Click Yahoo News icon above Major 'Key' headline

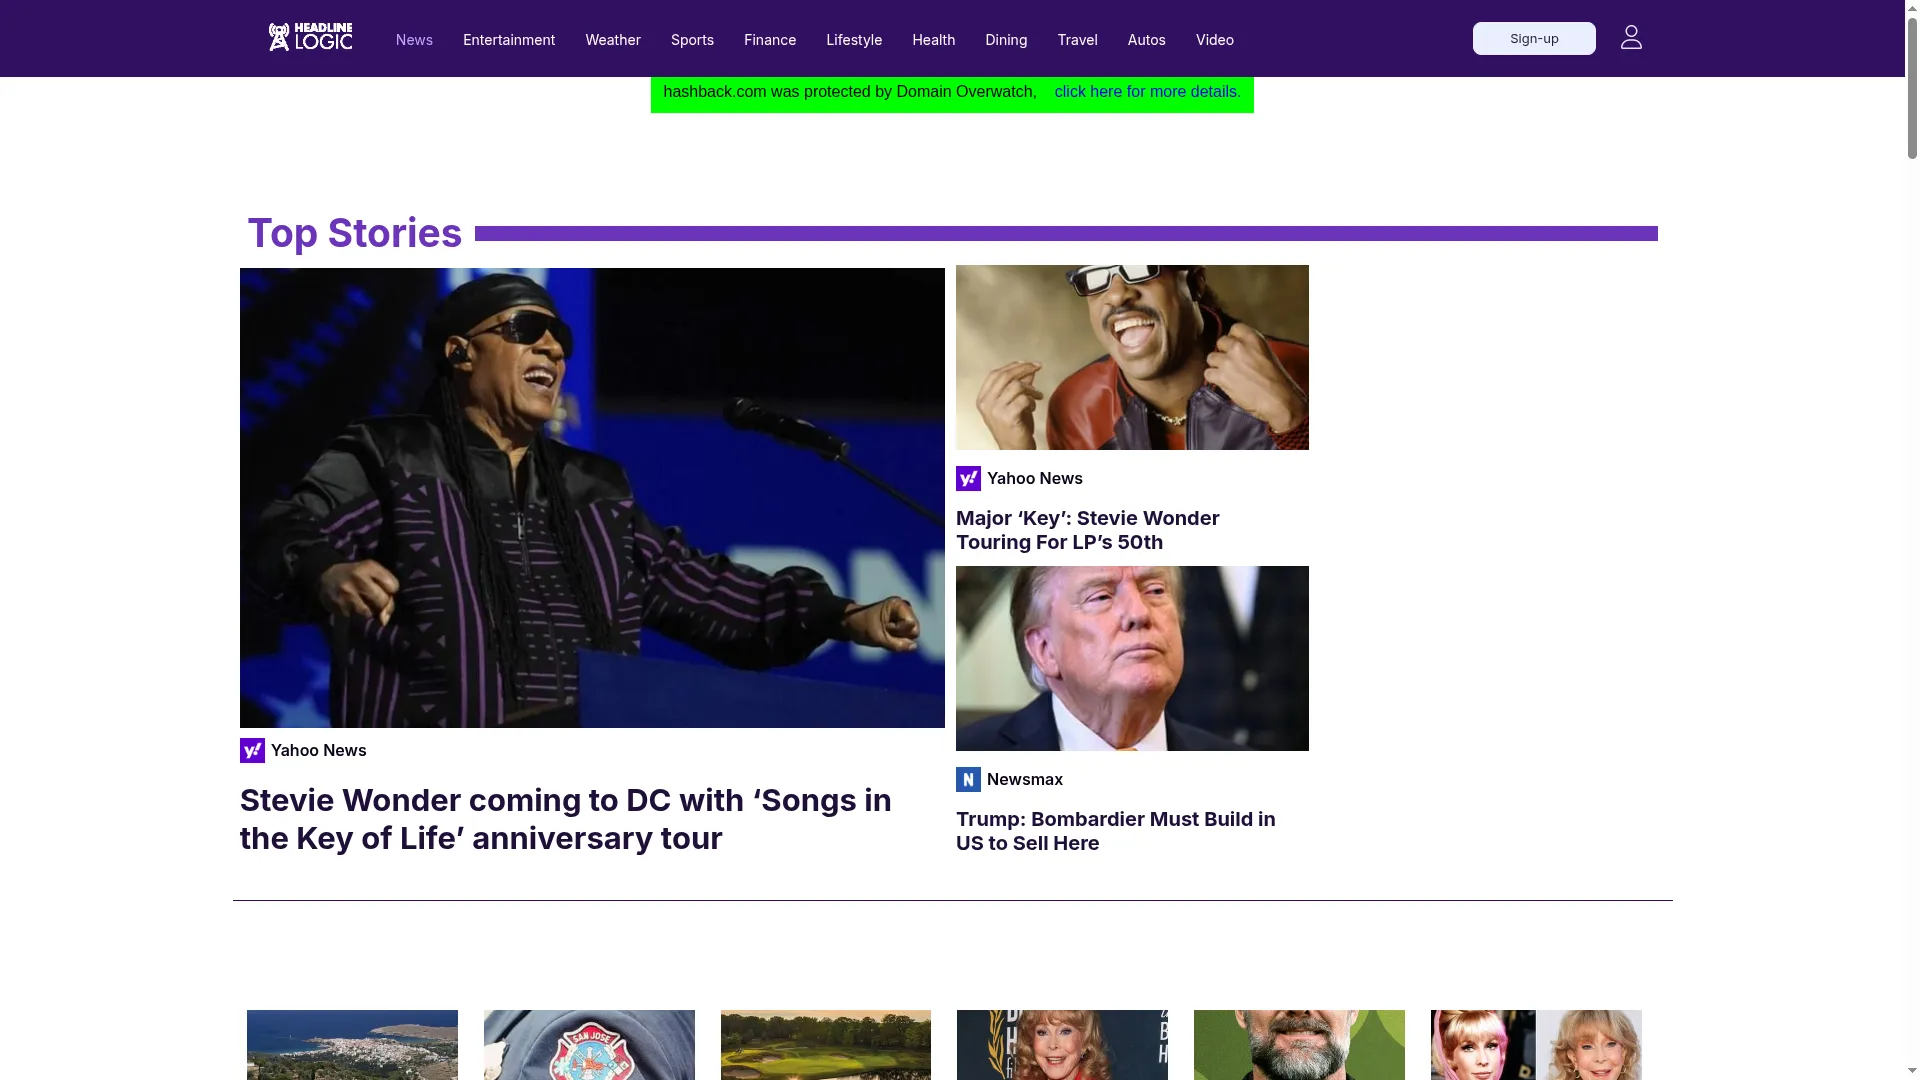click(x=968, y=479)
